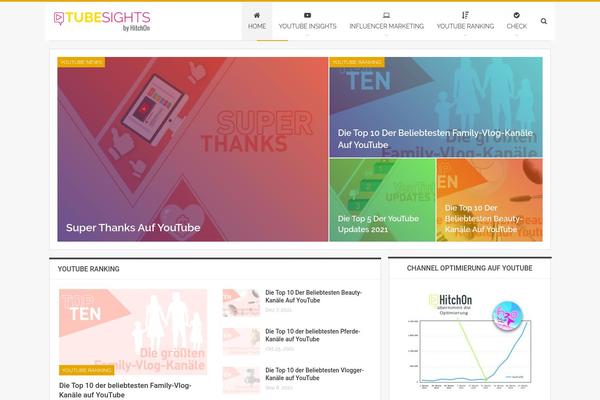Open Super Thanks Auf YouTube article
600x400 pixels.
pos(133,228)
